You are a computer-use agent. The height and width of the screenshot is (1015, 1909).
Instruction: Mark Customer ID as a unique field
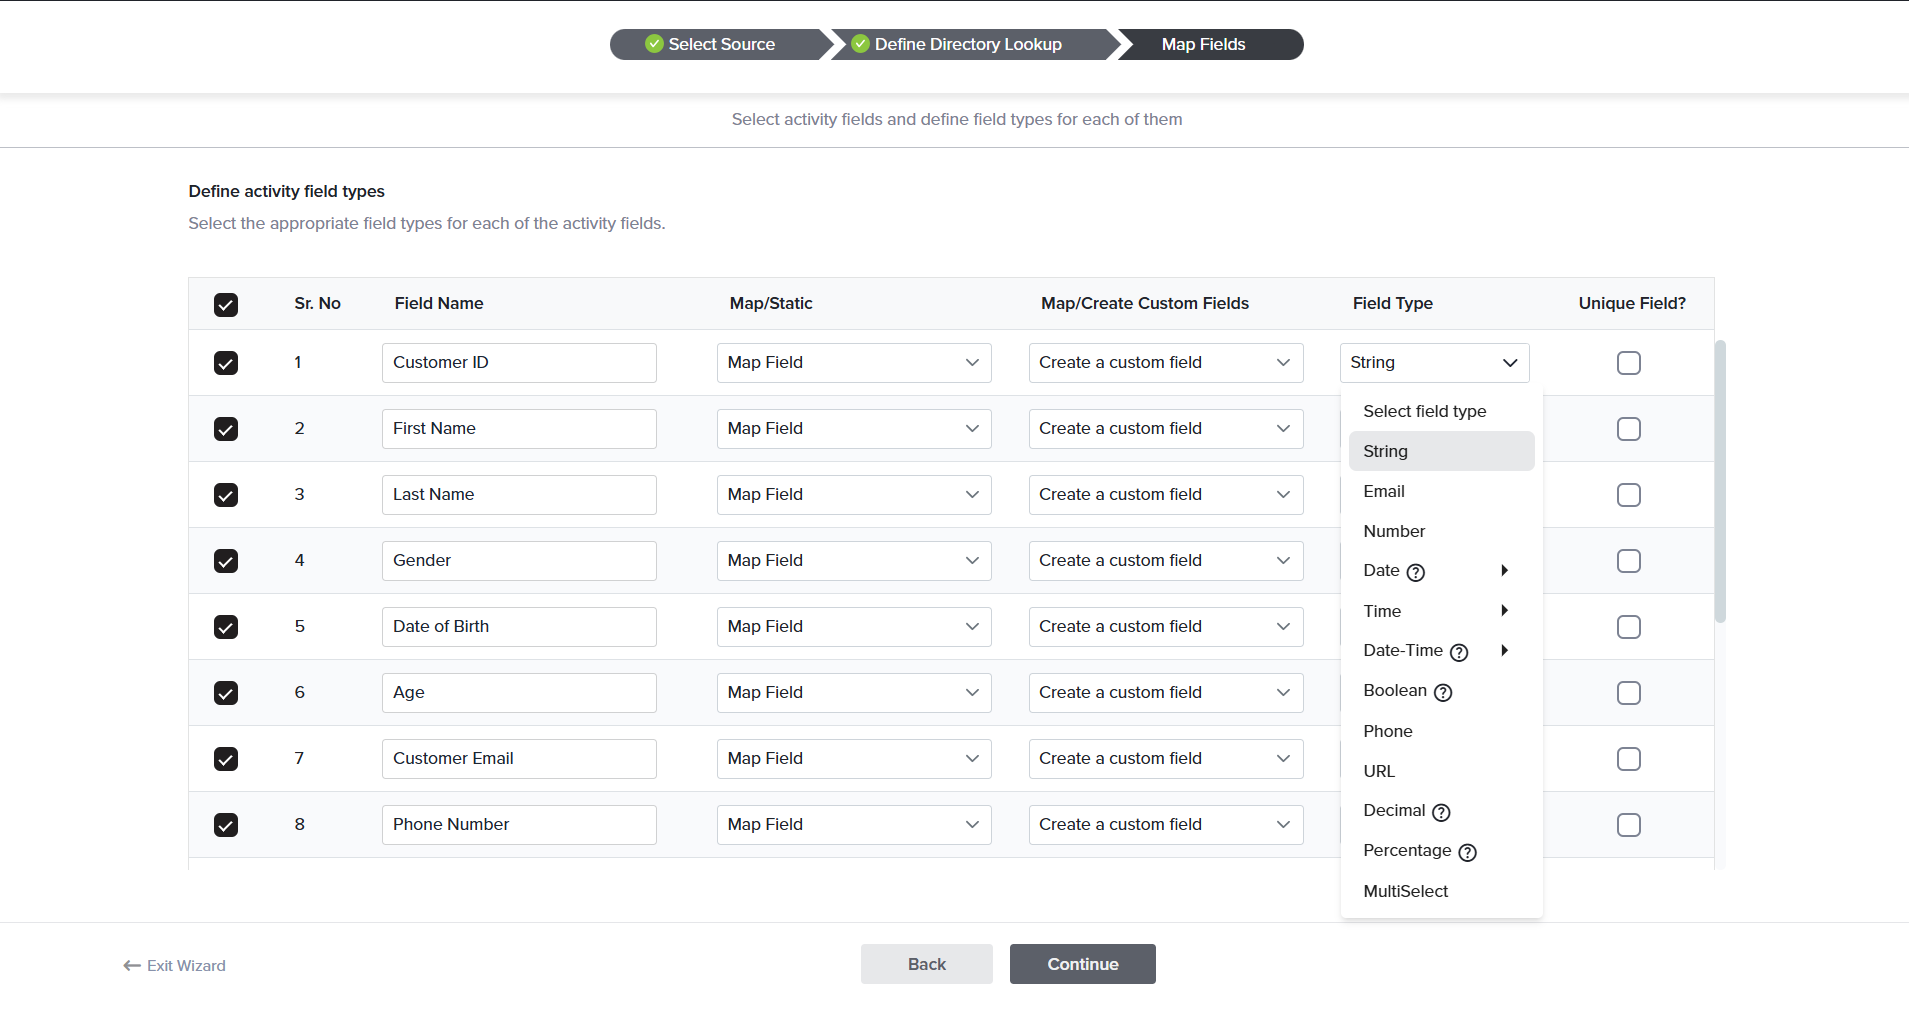click(1628, 363)
